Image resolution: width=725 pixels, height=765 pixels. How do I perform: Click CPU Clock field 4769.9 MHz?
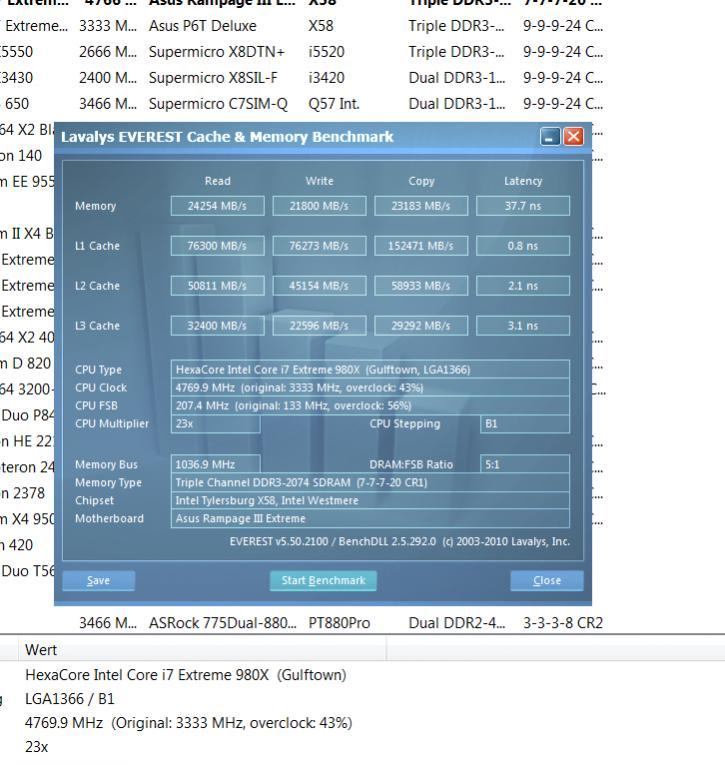click(370, 387)
